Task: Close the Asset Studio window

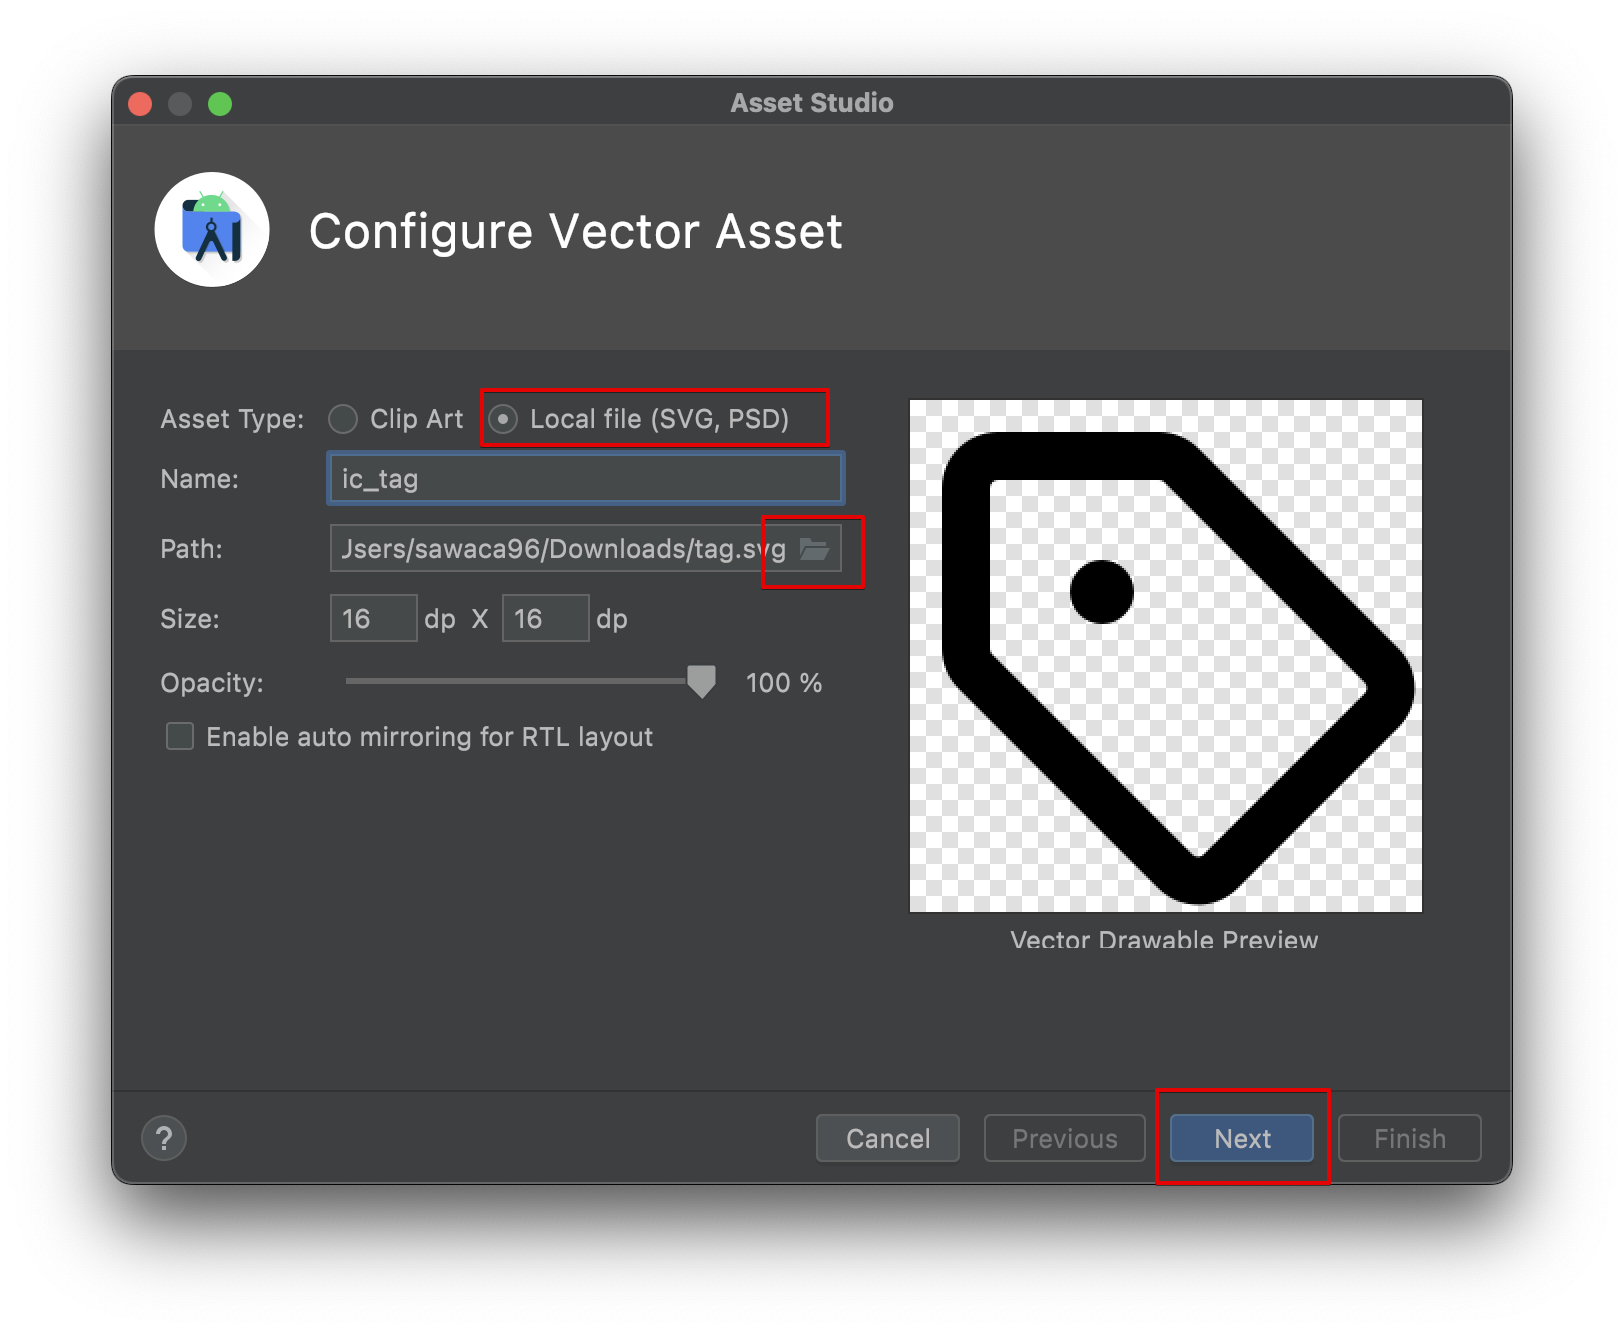Action: [x=141, y=104]
